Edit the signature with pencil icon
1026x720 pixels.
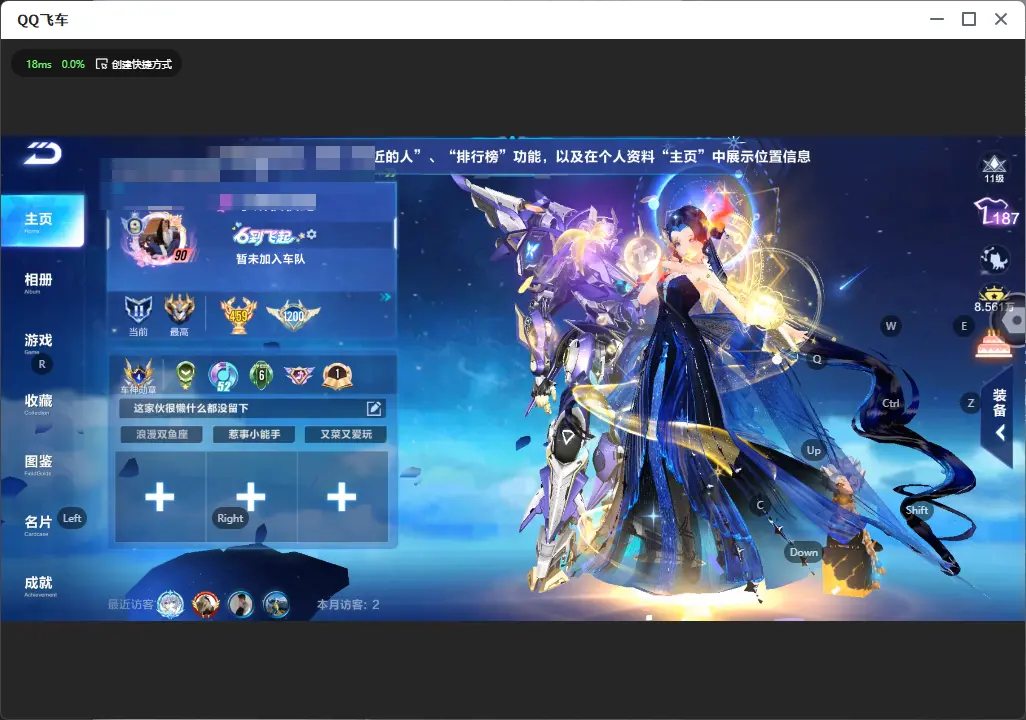click(x=374, y=408)
